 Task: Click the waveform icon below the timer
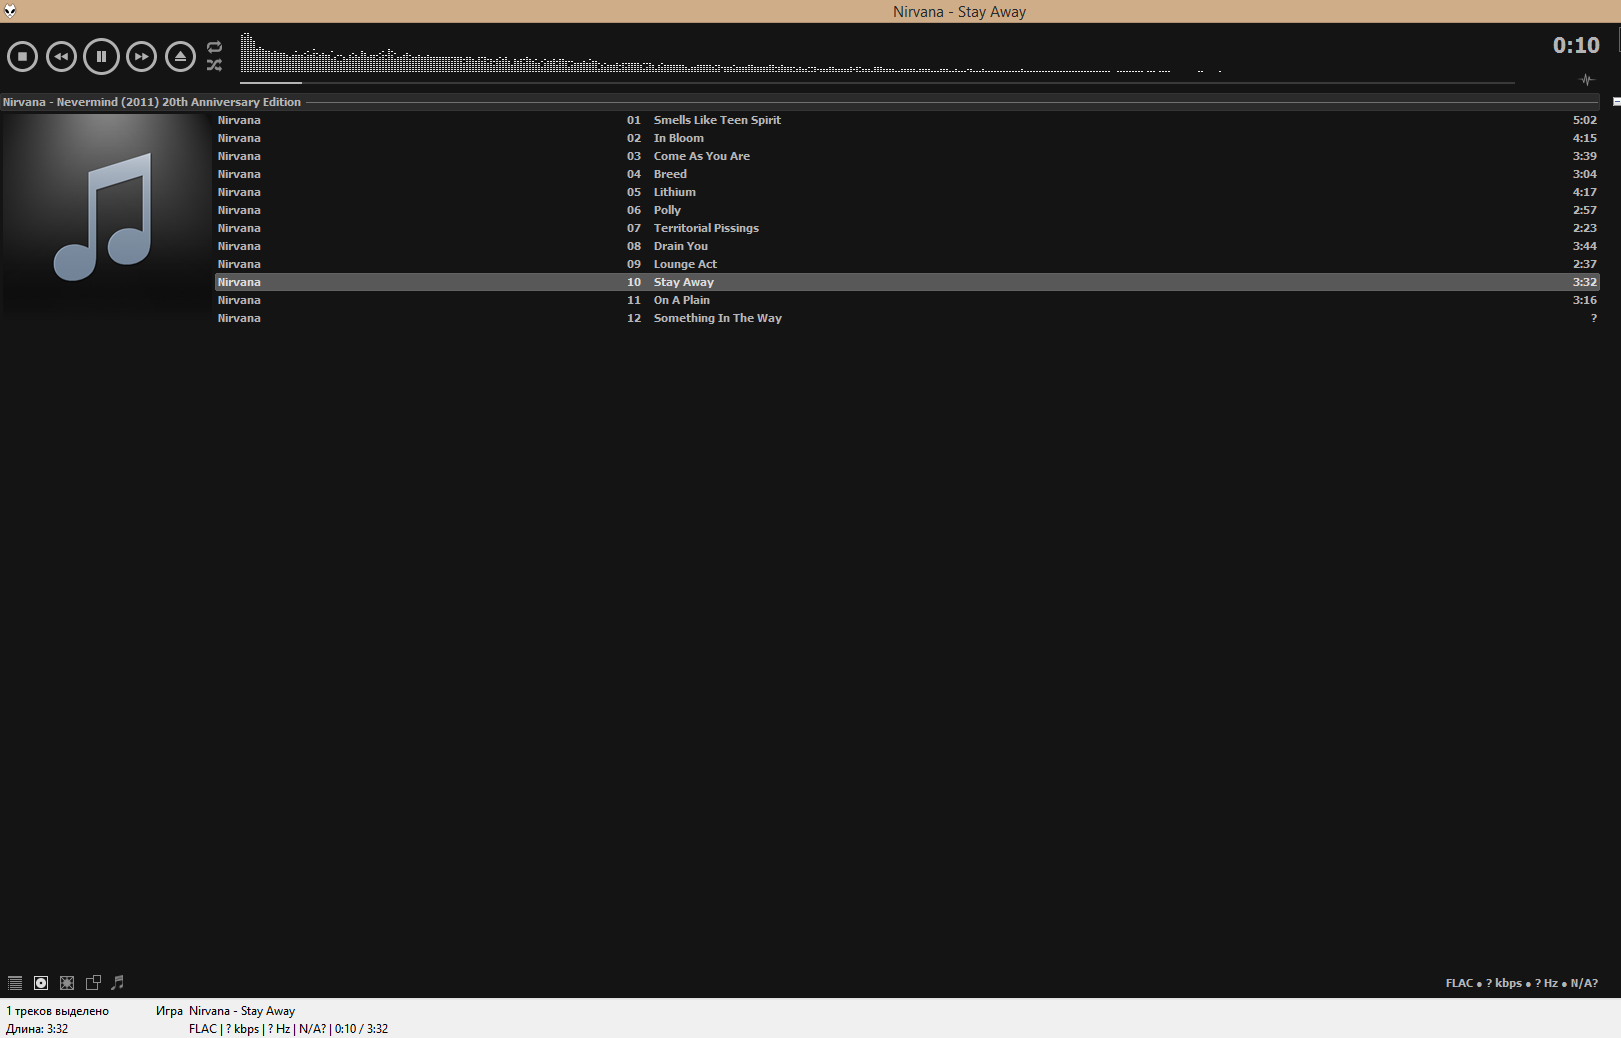point(1586,80)
